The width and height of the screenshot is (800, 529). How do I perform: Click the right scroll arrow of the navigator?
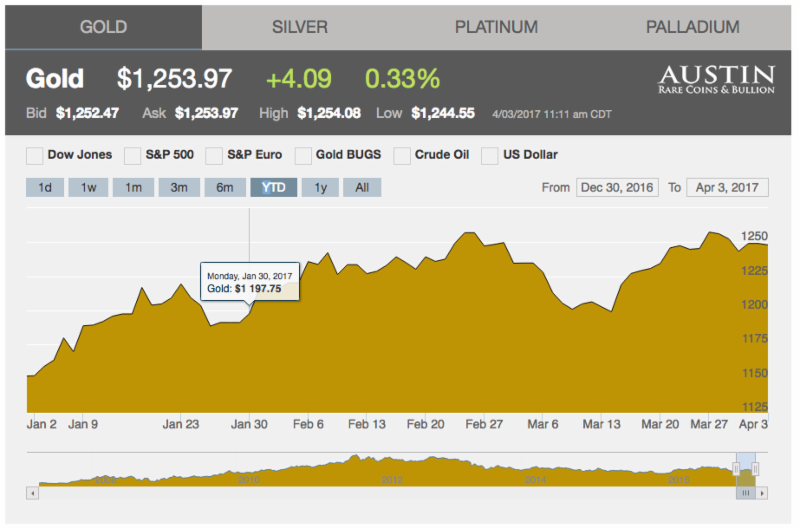[x=763, y=493]
